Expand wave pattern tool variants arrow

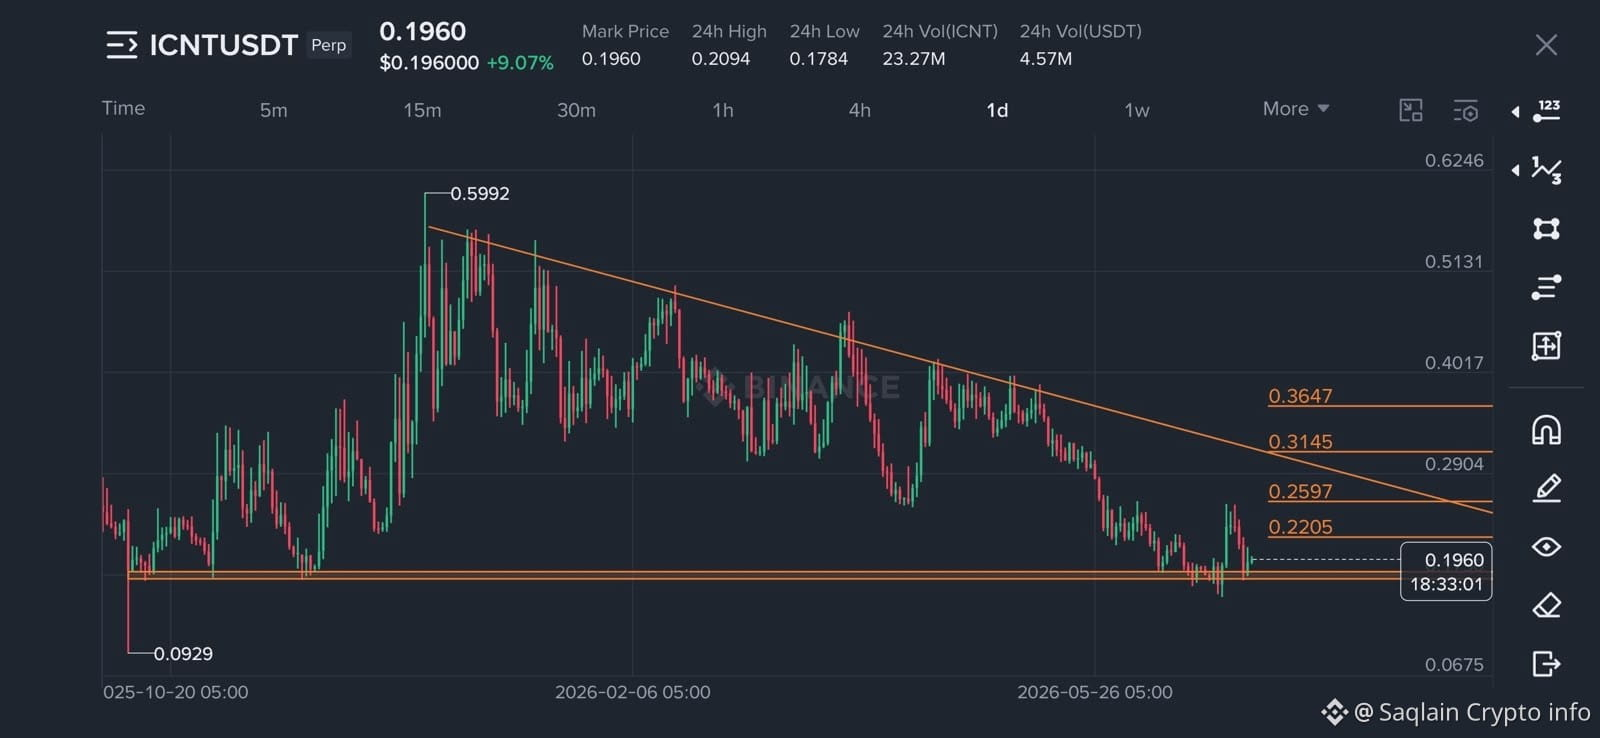tap(1515, 170)
